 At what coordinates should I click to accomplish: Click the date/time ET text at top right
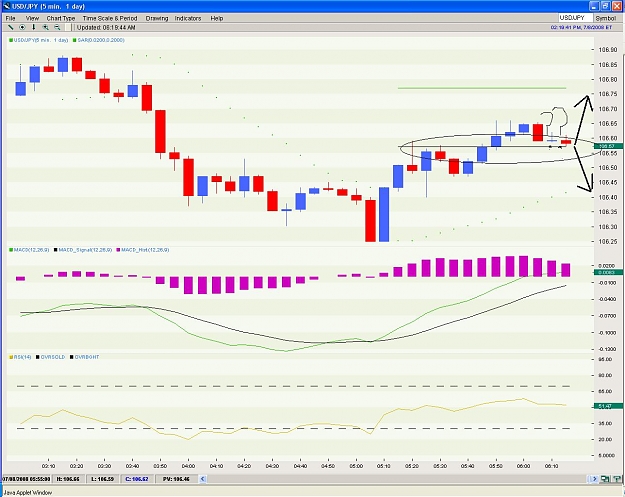(581, 28)
